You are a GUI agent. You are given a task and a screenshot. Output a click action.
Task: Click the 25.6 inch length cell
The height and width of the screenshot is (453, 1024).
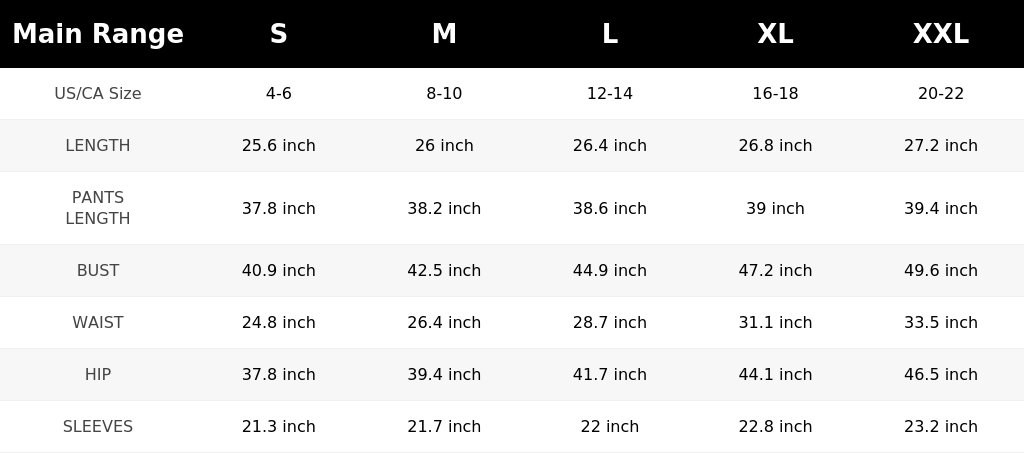pyautogui.click(x=279, y=146)
